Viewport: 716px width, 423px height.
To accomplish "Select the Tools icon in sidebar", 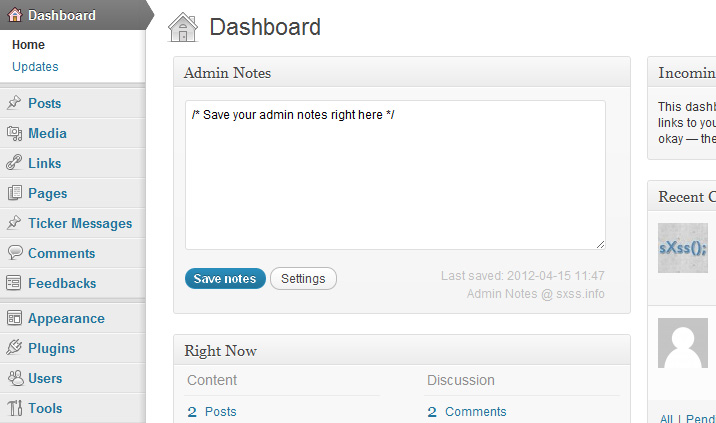I will tap(15, 408).
